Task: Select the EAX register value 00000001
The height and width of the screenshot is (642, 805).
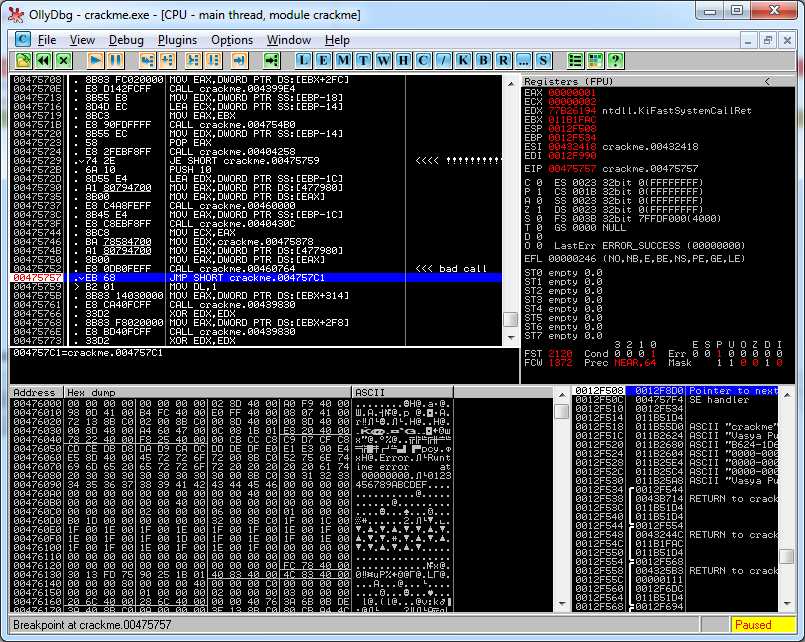Action: click(x=572, y=93)
